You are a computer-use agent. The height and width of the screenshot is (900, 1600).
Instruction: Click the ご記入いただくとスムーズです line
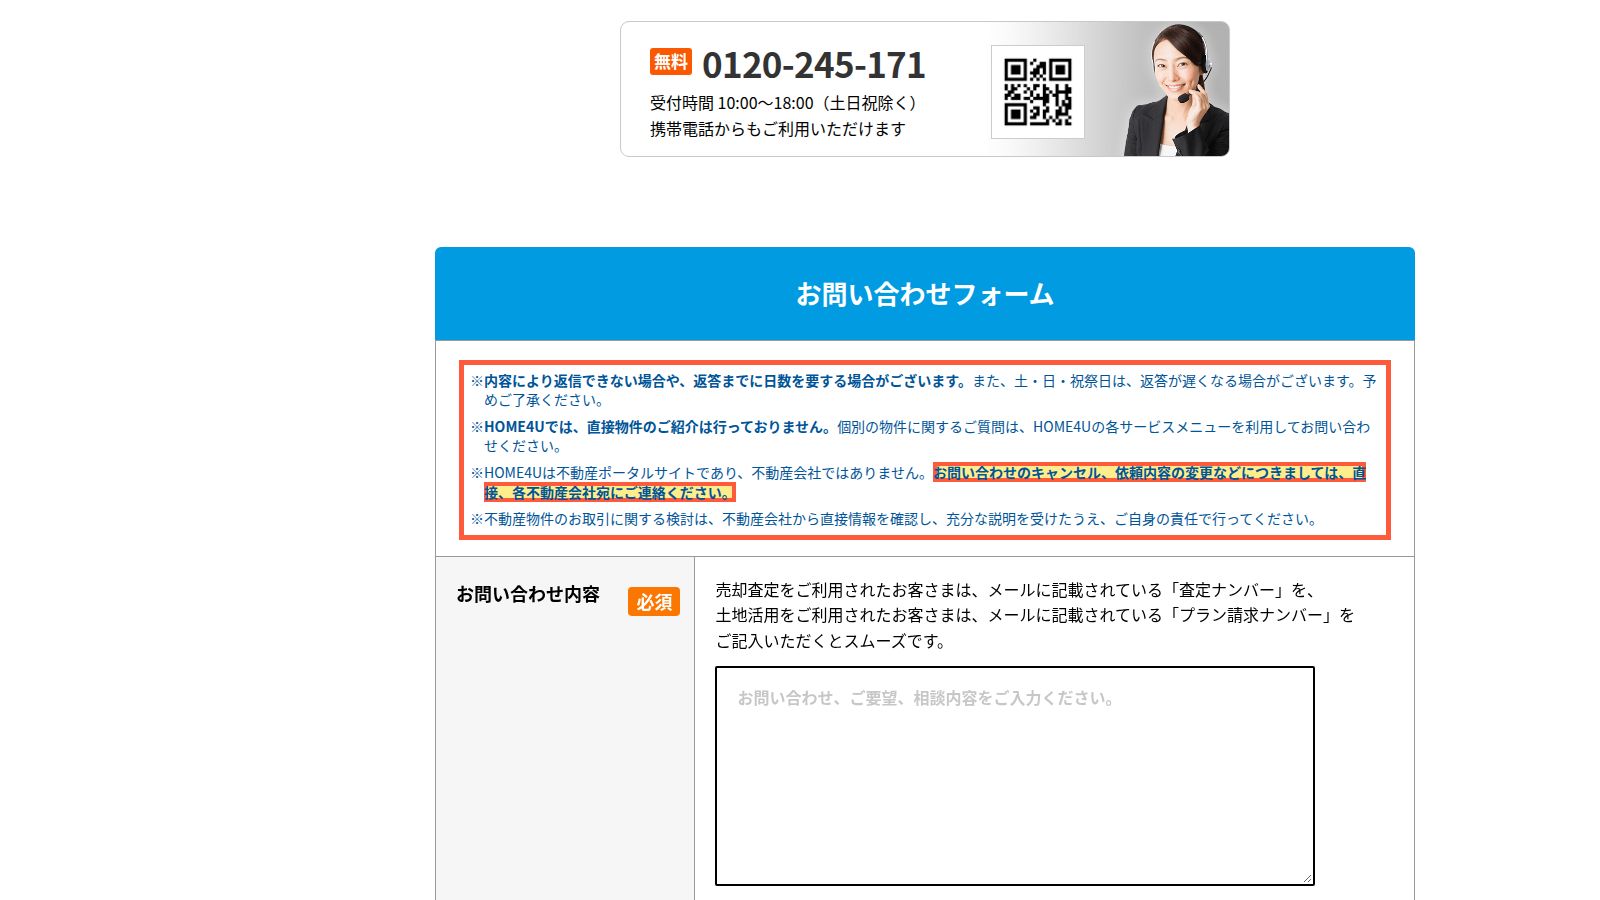[831, 641]
